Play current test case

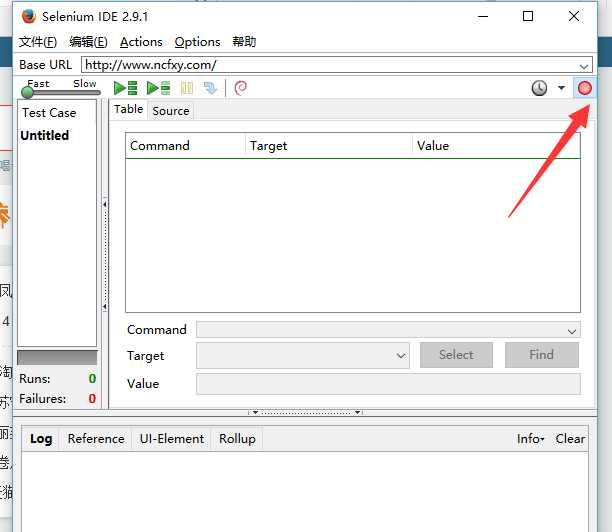(x=158, y=88)
